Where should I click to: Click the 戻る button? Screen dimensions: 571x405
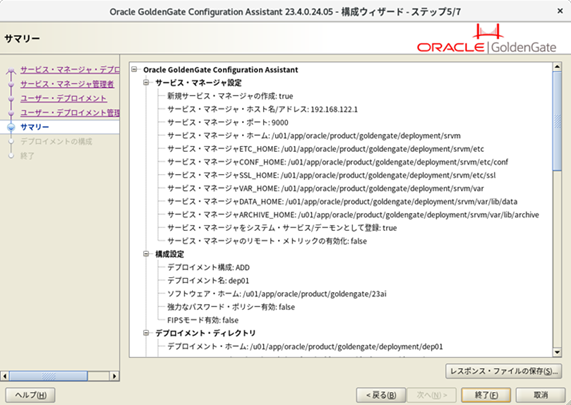pos(381,395)
